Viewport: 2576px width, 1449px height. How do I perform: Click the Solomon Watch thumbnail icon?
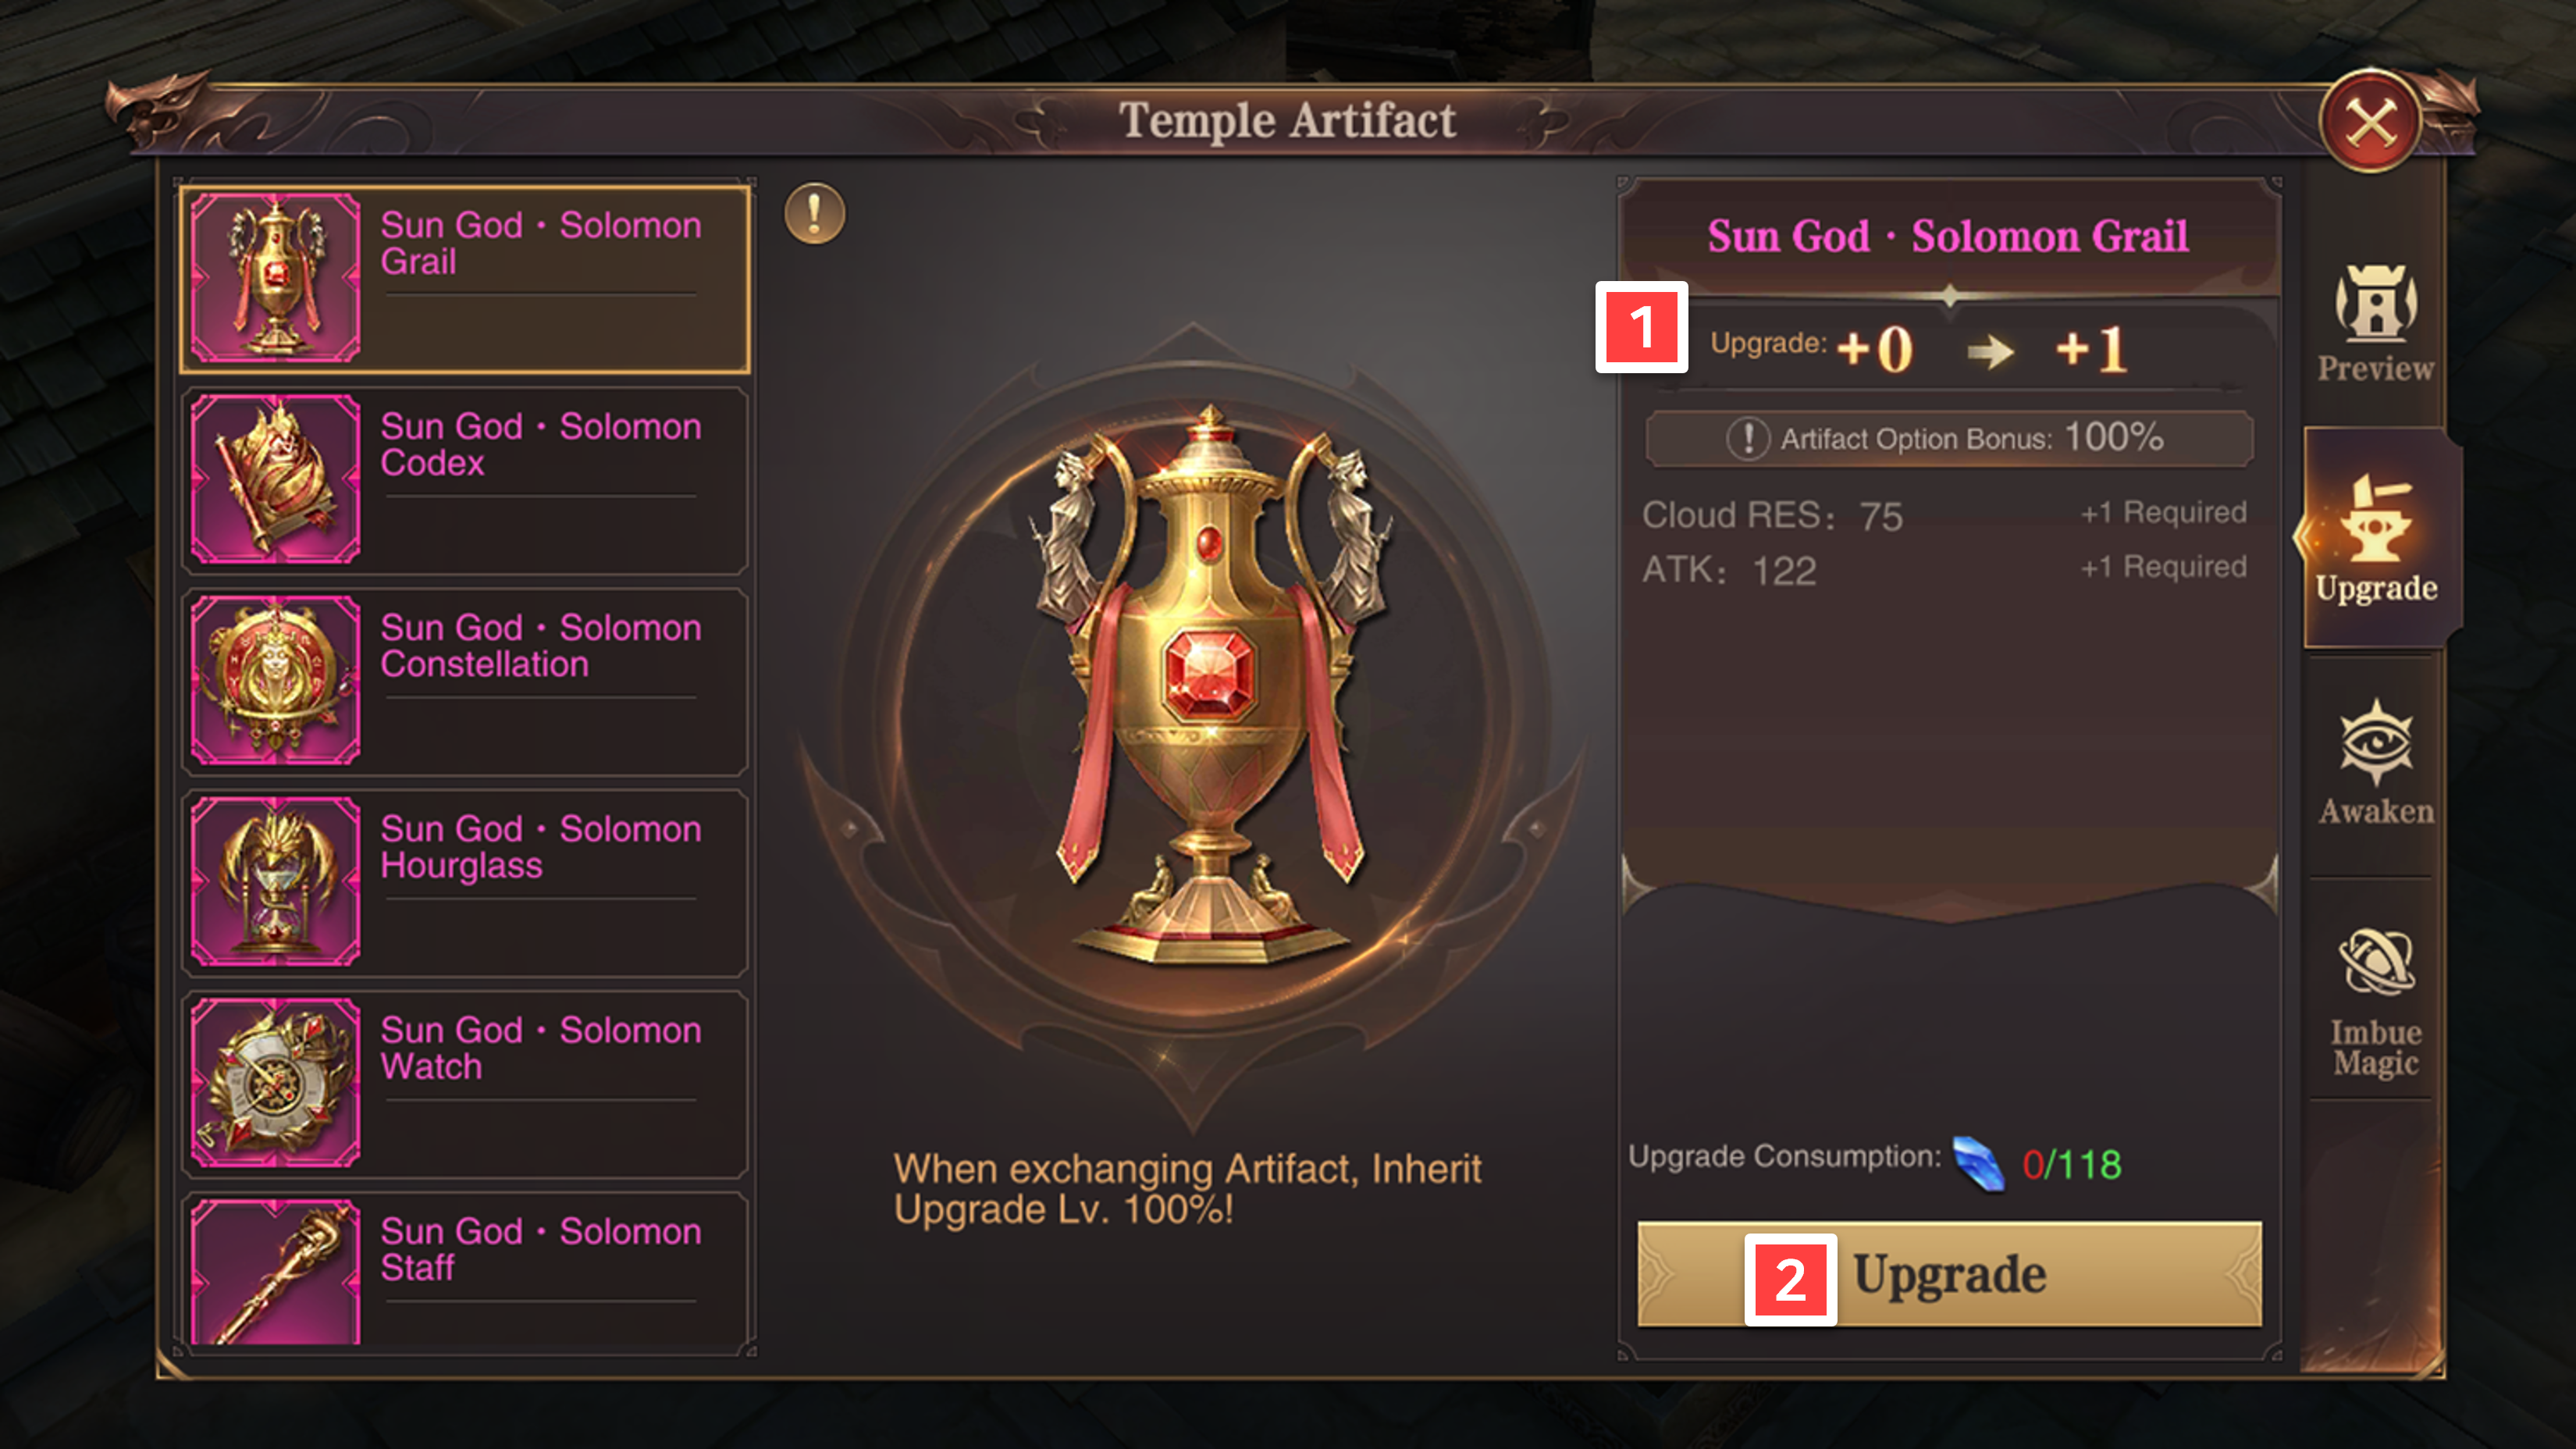tap(275, 1083)
